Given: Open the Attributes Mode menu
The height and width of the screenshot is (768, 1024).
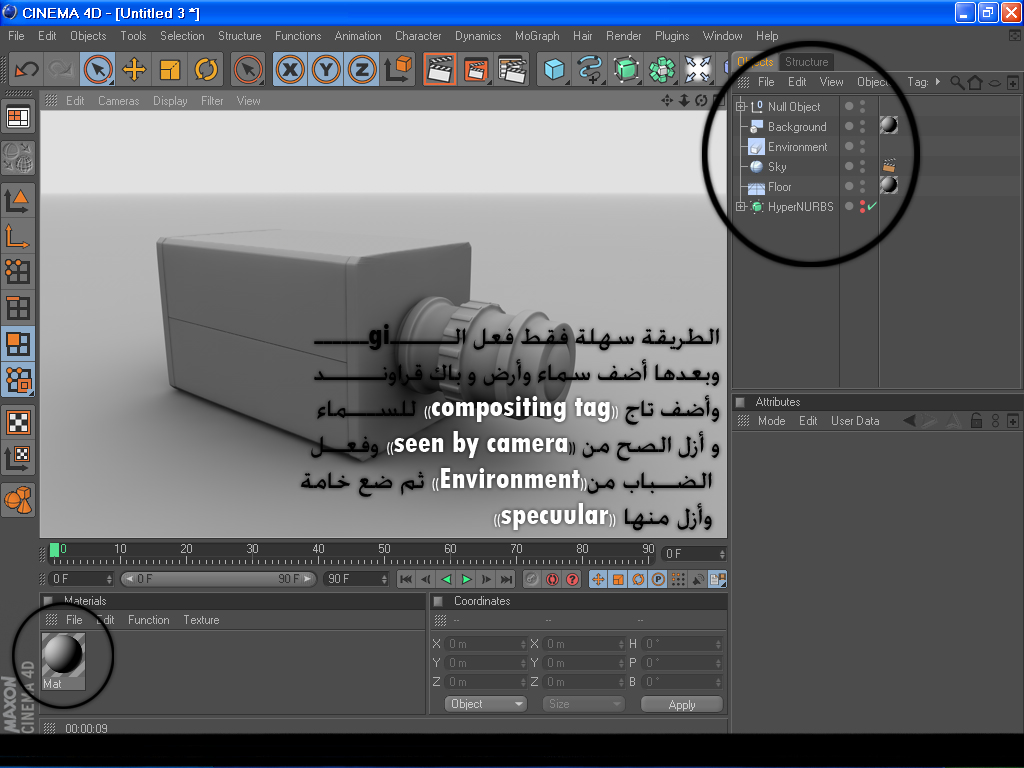Looking at the screenshot, I should (x=771, y=421).
